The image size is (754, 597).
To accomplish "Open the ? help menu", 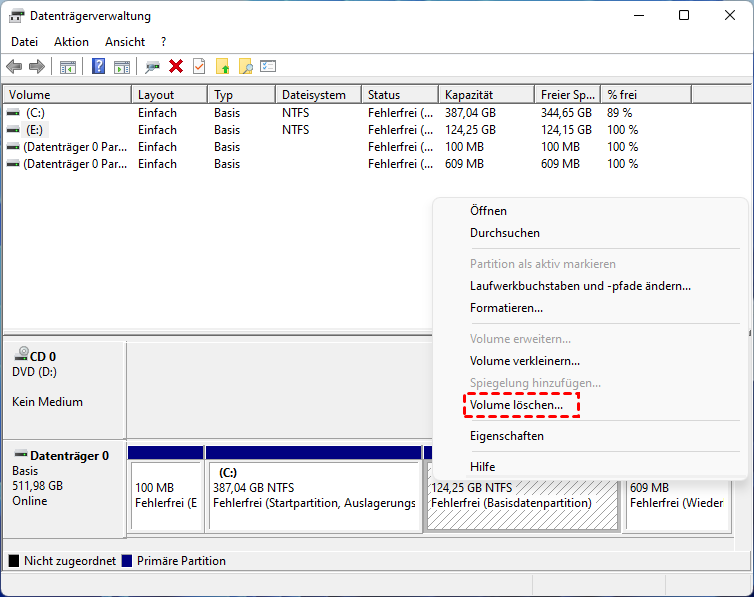I will (163, 42).
